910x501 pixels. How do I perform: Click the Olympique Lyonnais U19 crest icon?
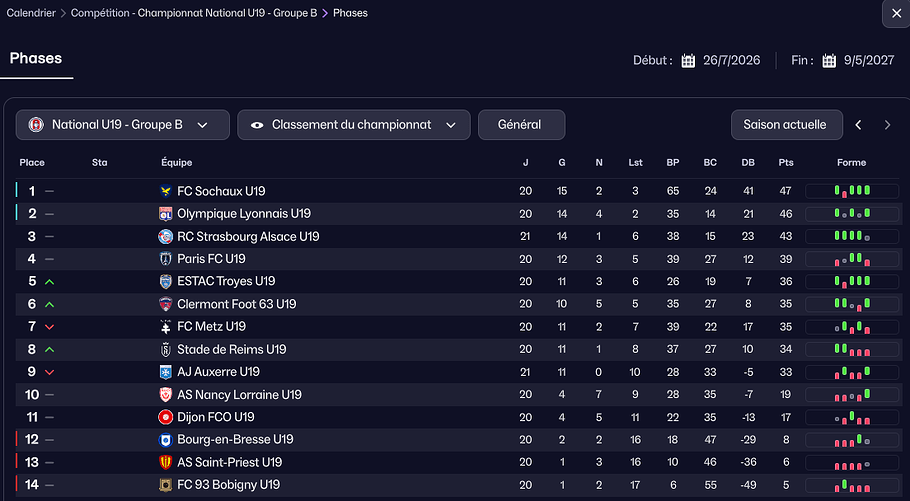coord(166,214)
